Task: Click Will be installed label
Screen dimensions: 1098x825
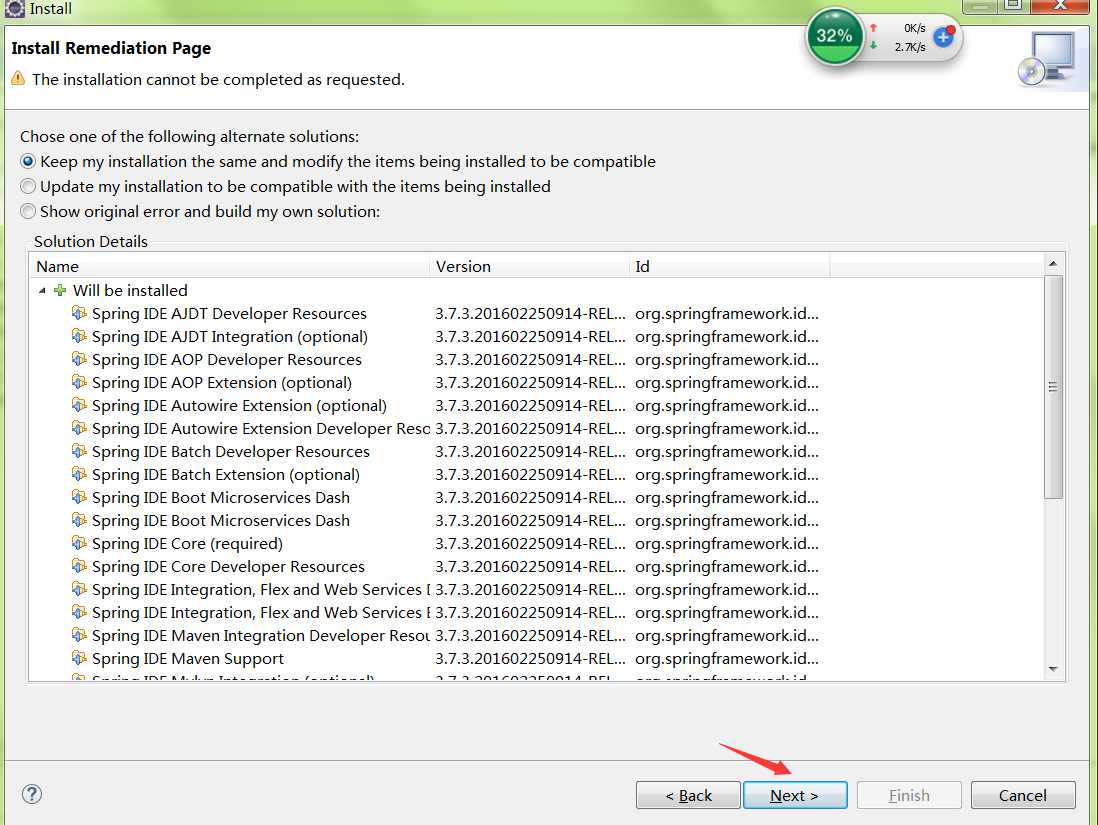Action: (x=130, y=291)
